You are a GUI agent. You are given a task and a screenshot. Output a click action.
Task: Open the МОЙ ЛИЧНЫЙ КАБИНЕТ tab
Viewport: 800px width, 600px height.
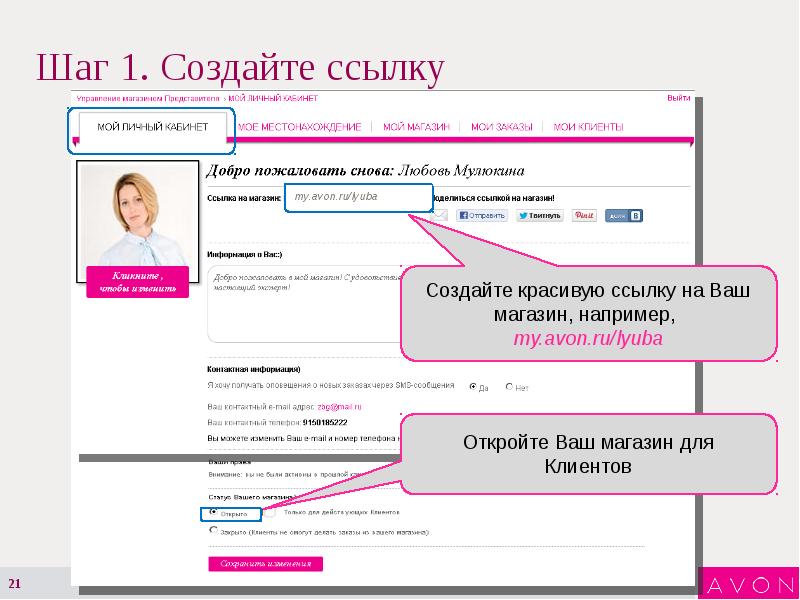click(152, 128)
